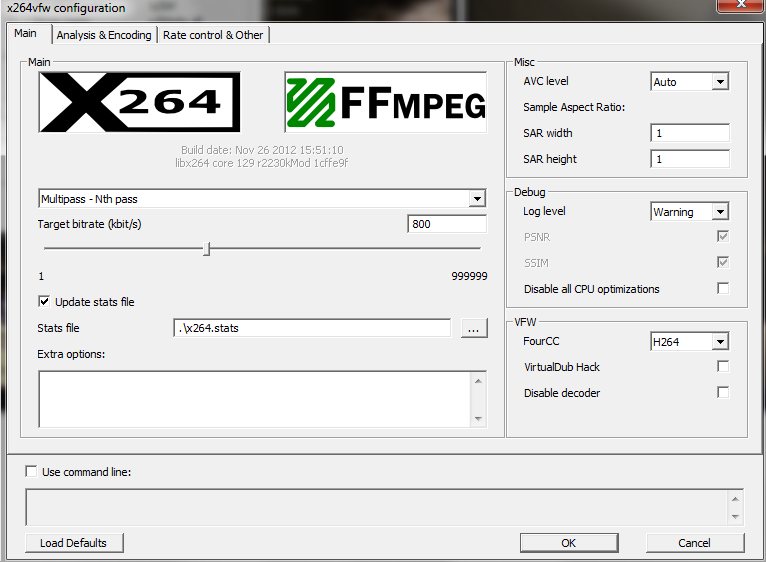Toggle the PSNR checkbox
The width and height of the screenshot is (766, 562).
coord(723,237)
